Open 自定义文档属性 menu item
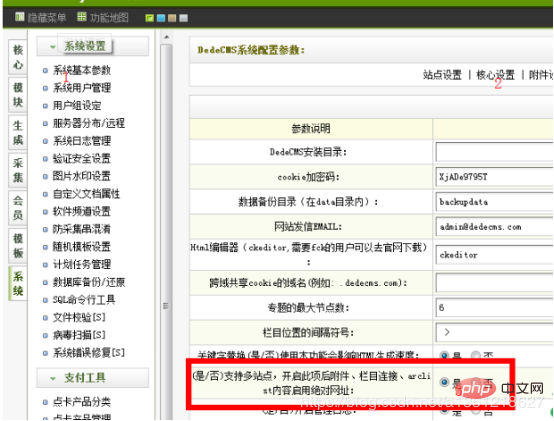The height and width of the screenshot is (421, 554). coord(86,194)
